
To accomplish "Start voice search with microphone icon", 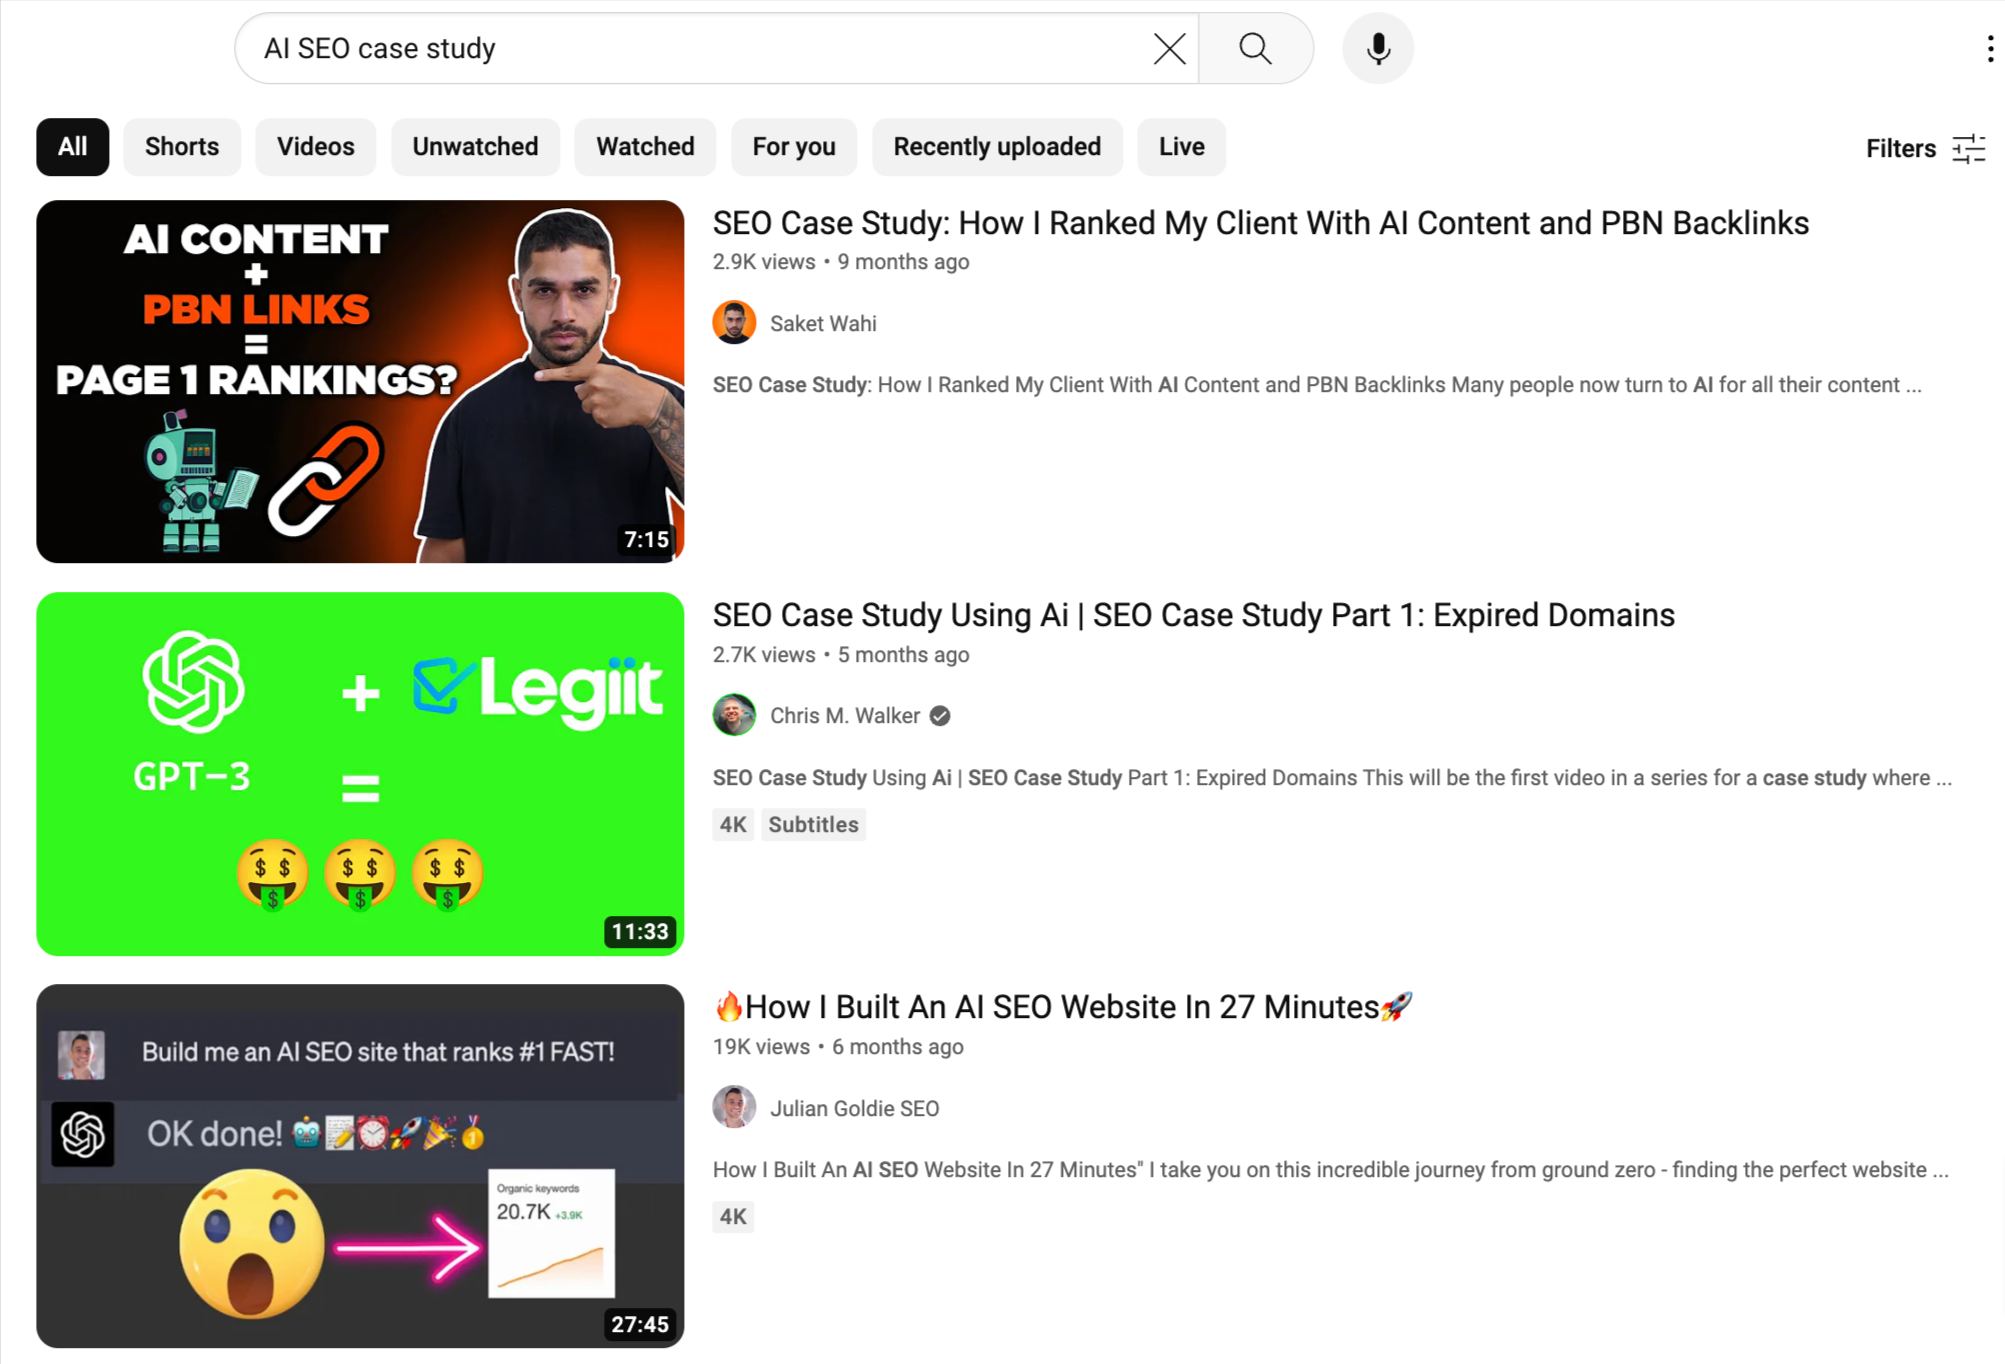I will [x=1377, y=48].
